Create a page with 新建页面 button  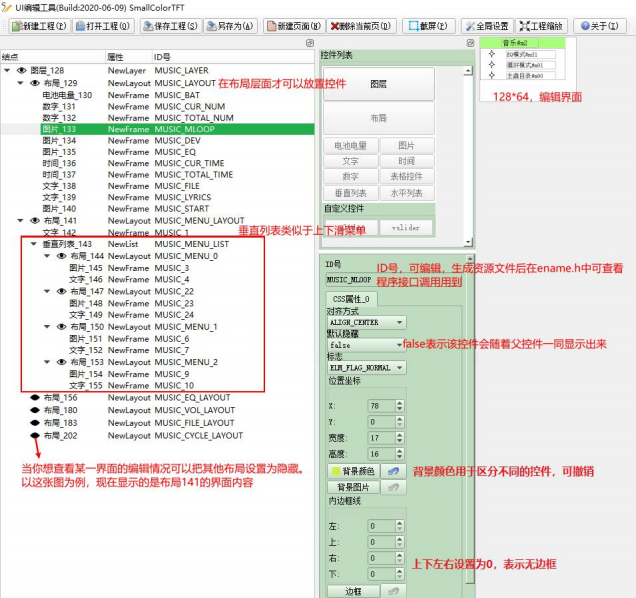coord(294,26)
